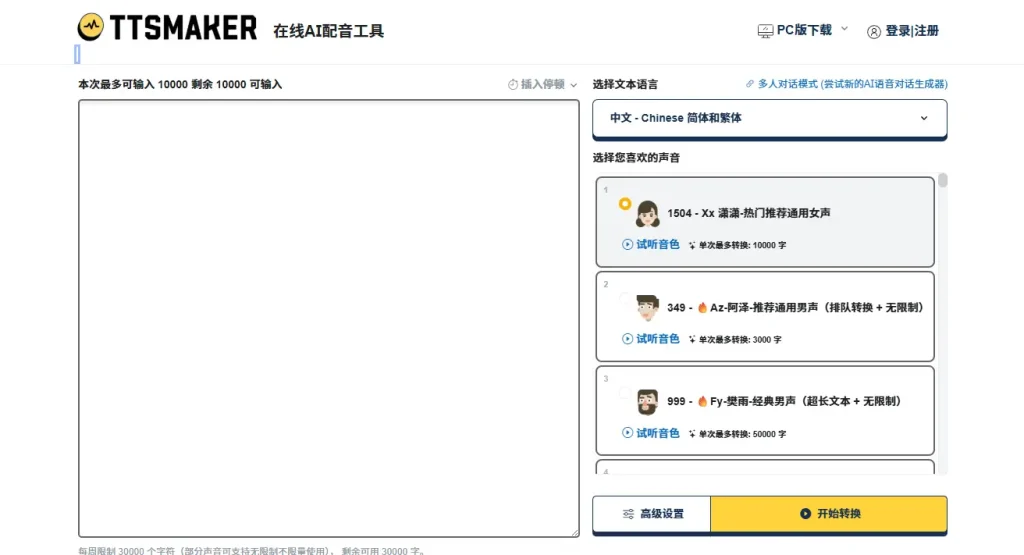Click the TTSMAKER logo icon

[x=91, y=28]
